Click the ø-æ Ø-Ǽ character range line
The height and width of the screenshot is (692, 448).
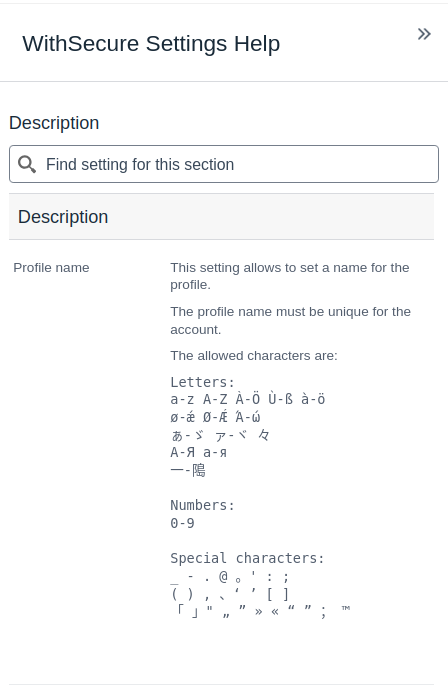[x=215, y=417]
